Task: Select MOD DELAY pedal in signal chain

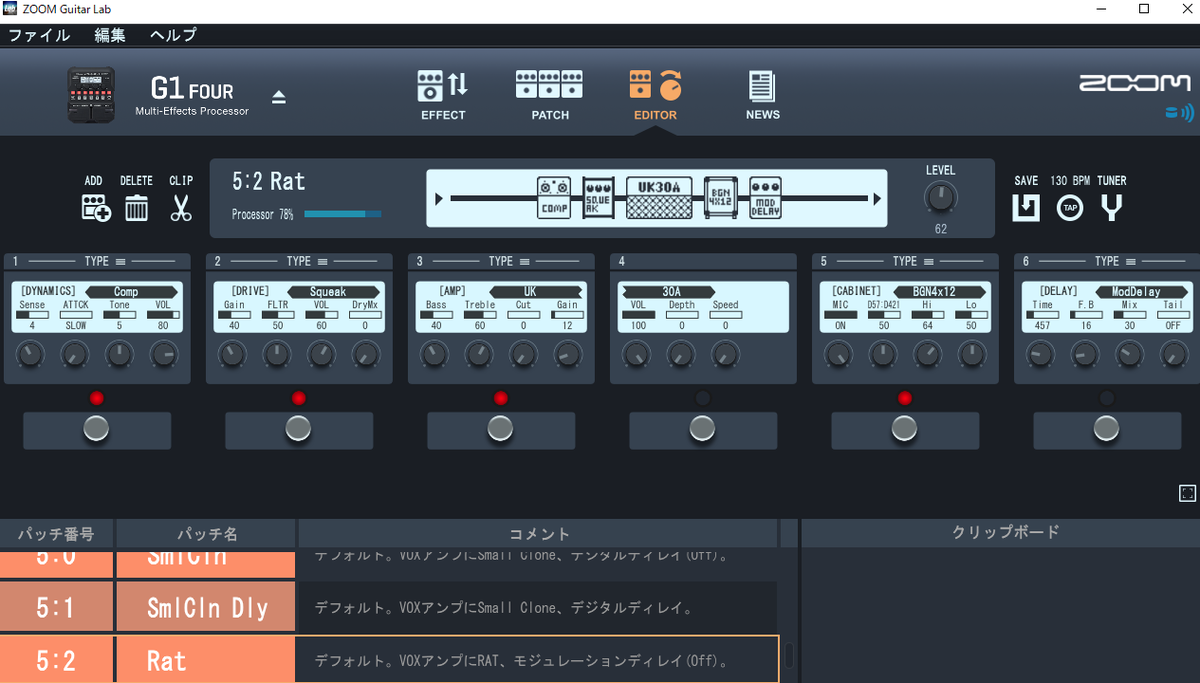Action: point(766,198)
